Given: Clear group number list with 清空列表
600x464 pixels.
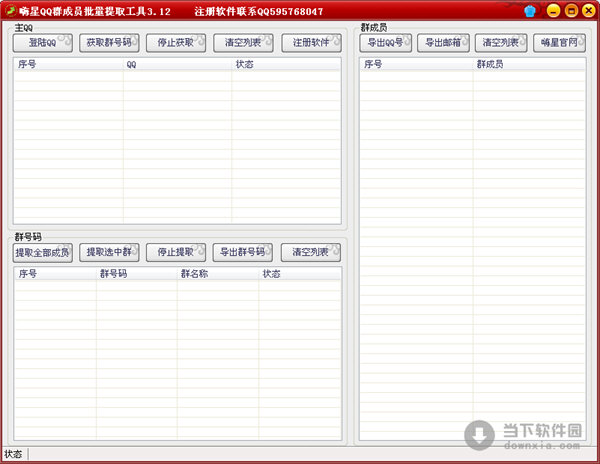Looking at the screenshot, I should pos(311,252).
